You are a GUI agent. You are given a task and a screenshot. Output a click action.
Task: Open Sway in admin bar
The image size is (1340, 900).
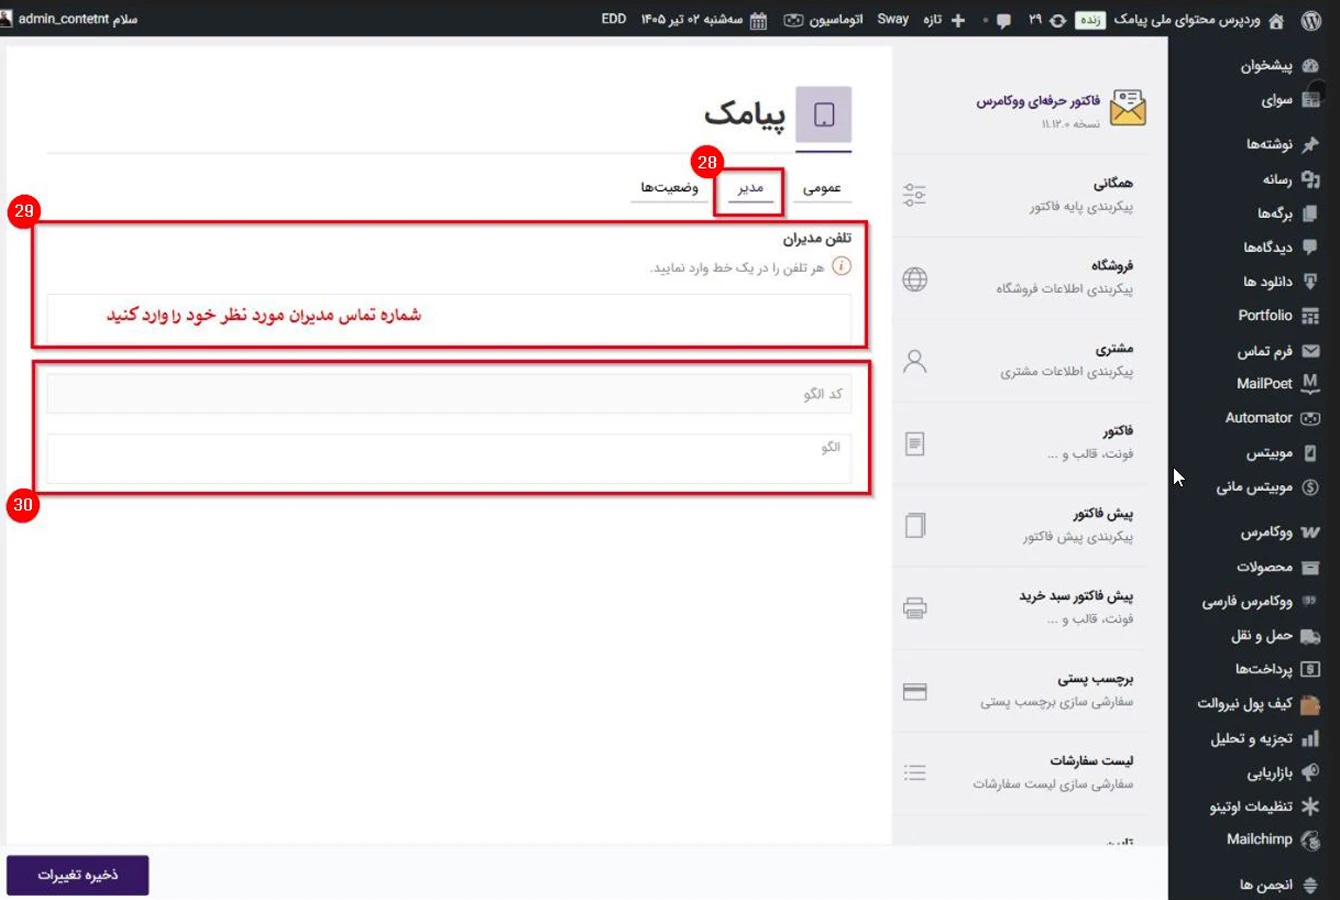pyautogui.click(x=893, y=19)
